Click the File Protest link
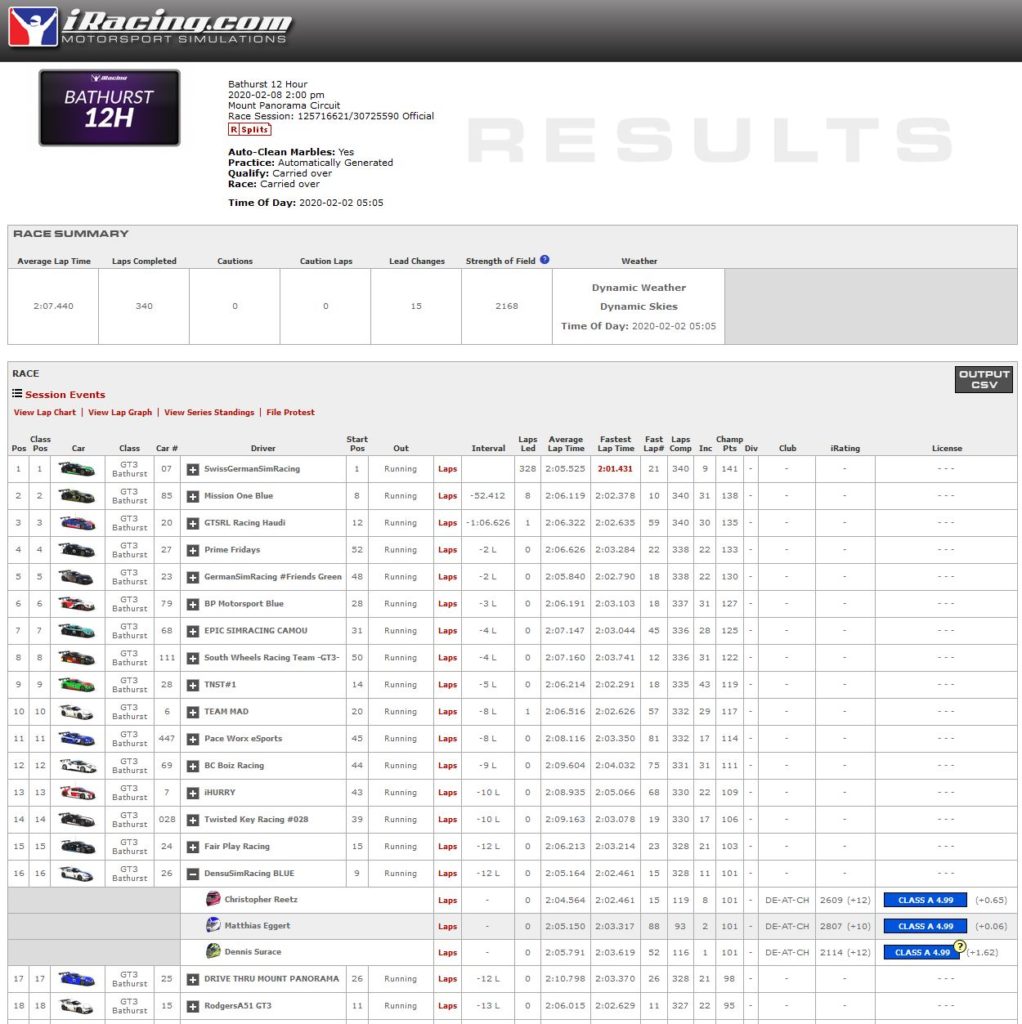This screenshot has width=1022, height=1024. tap(290, 412)
